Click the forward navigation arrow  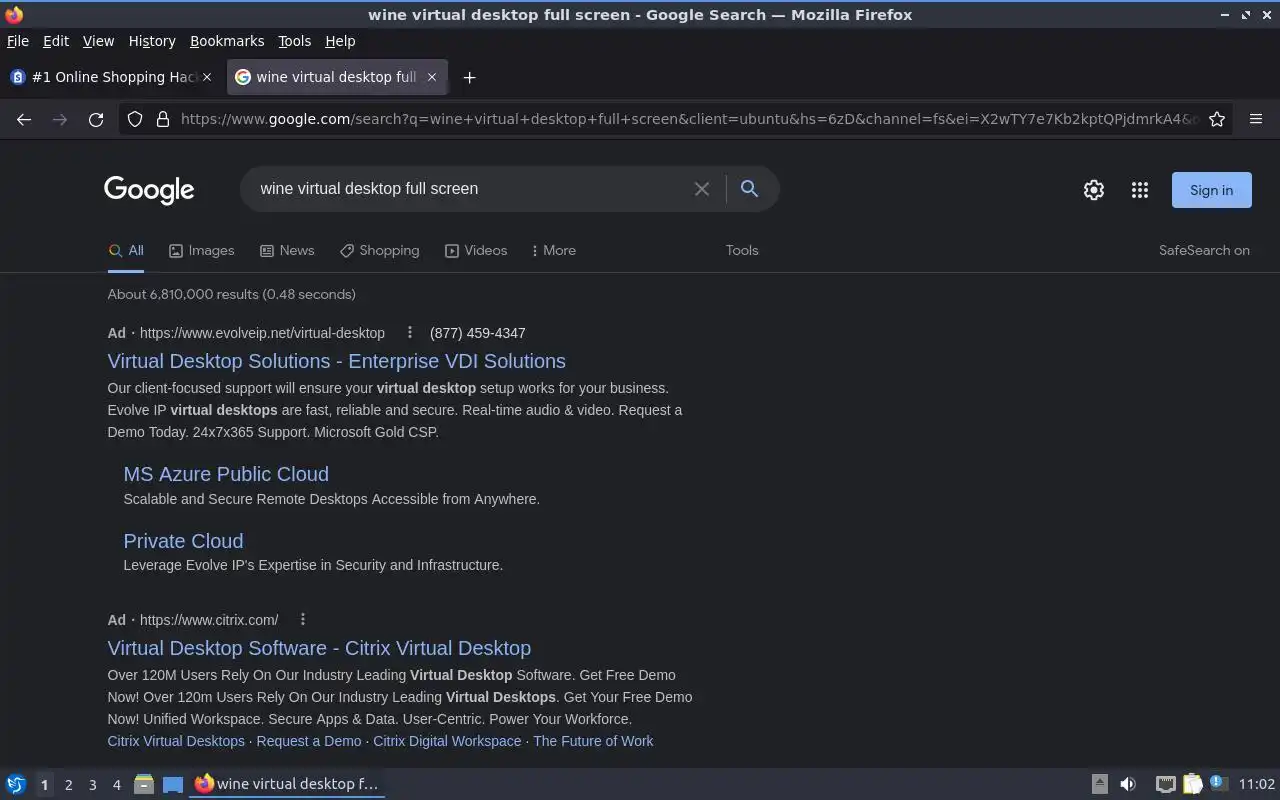coord(60,119)
